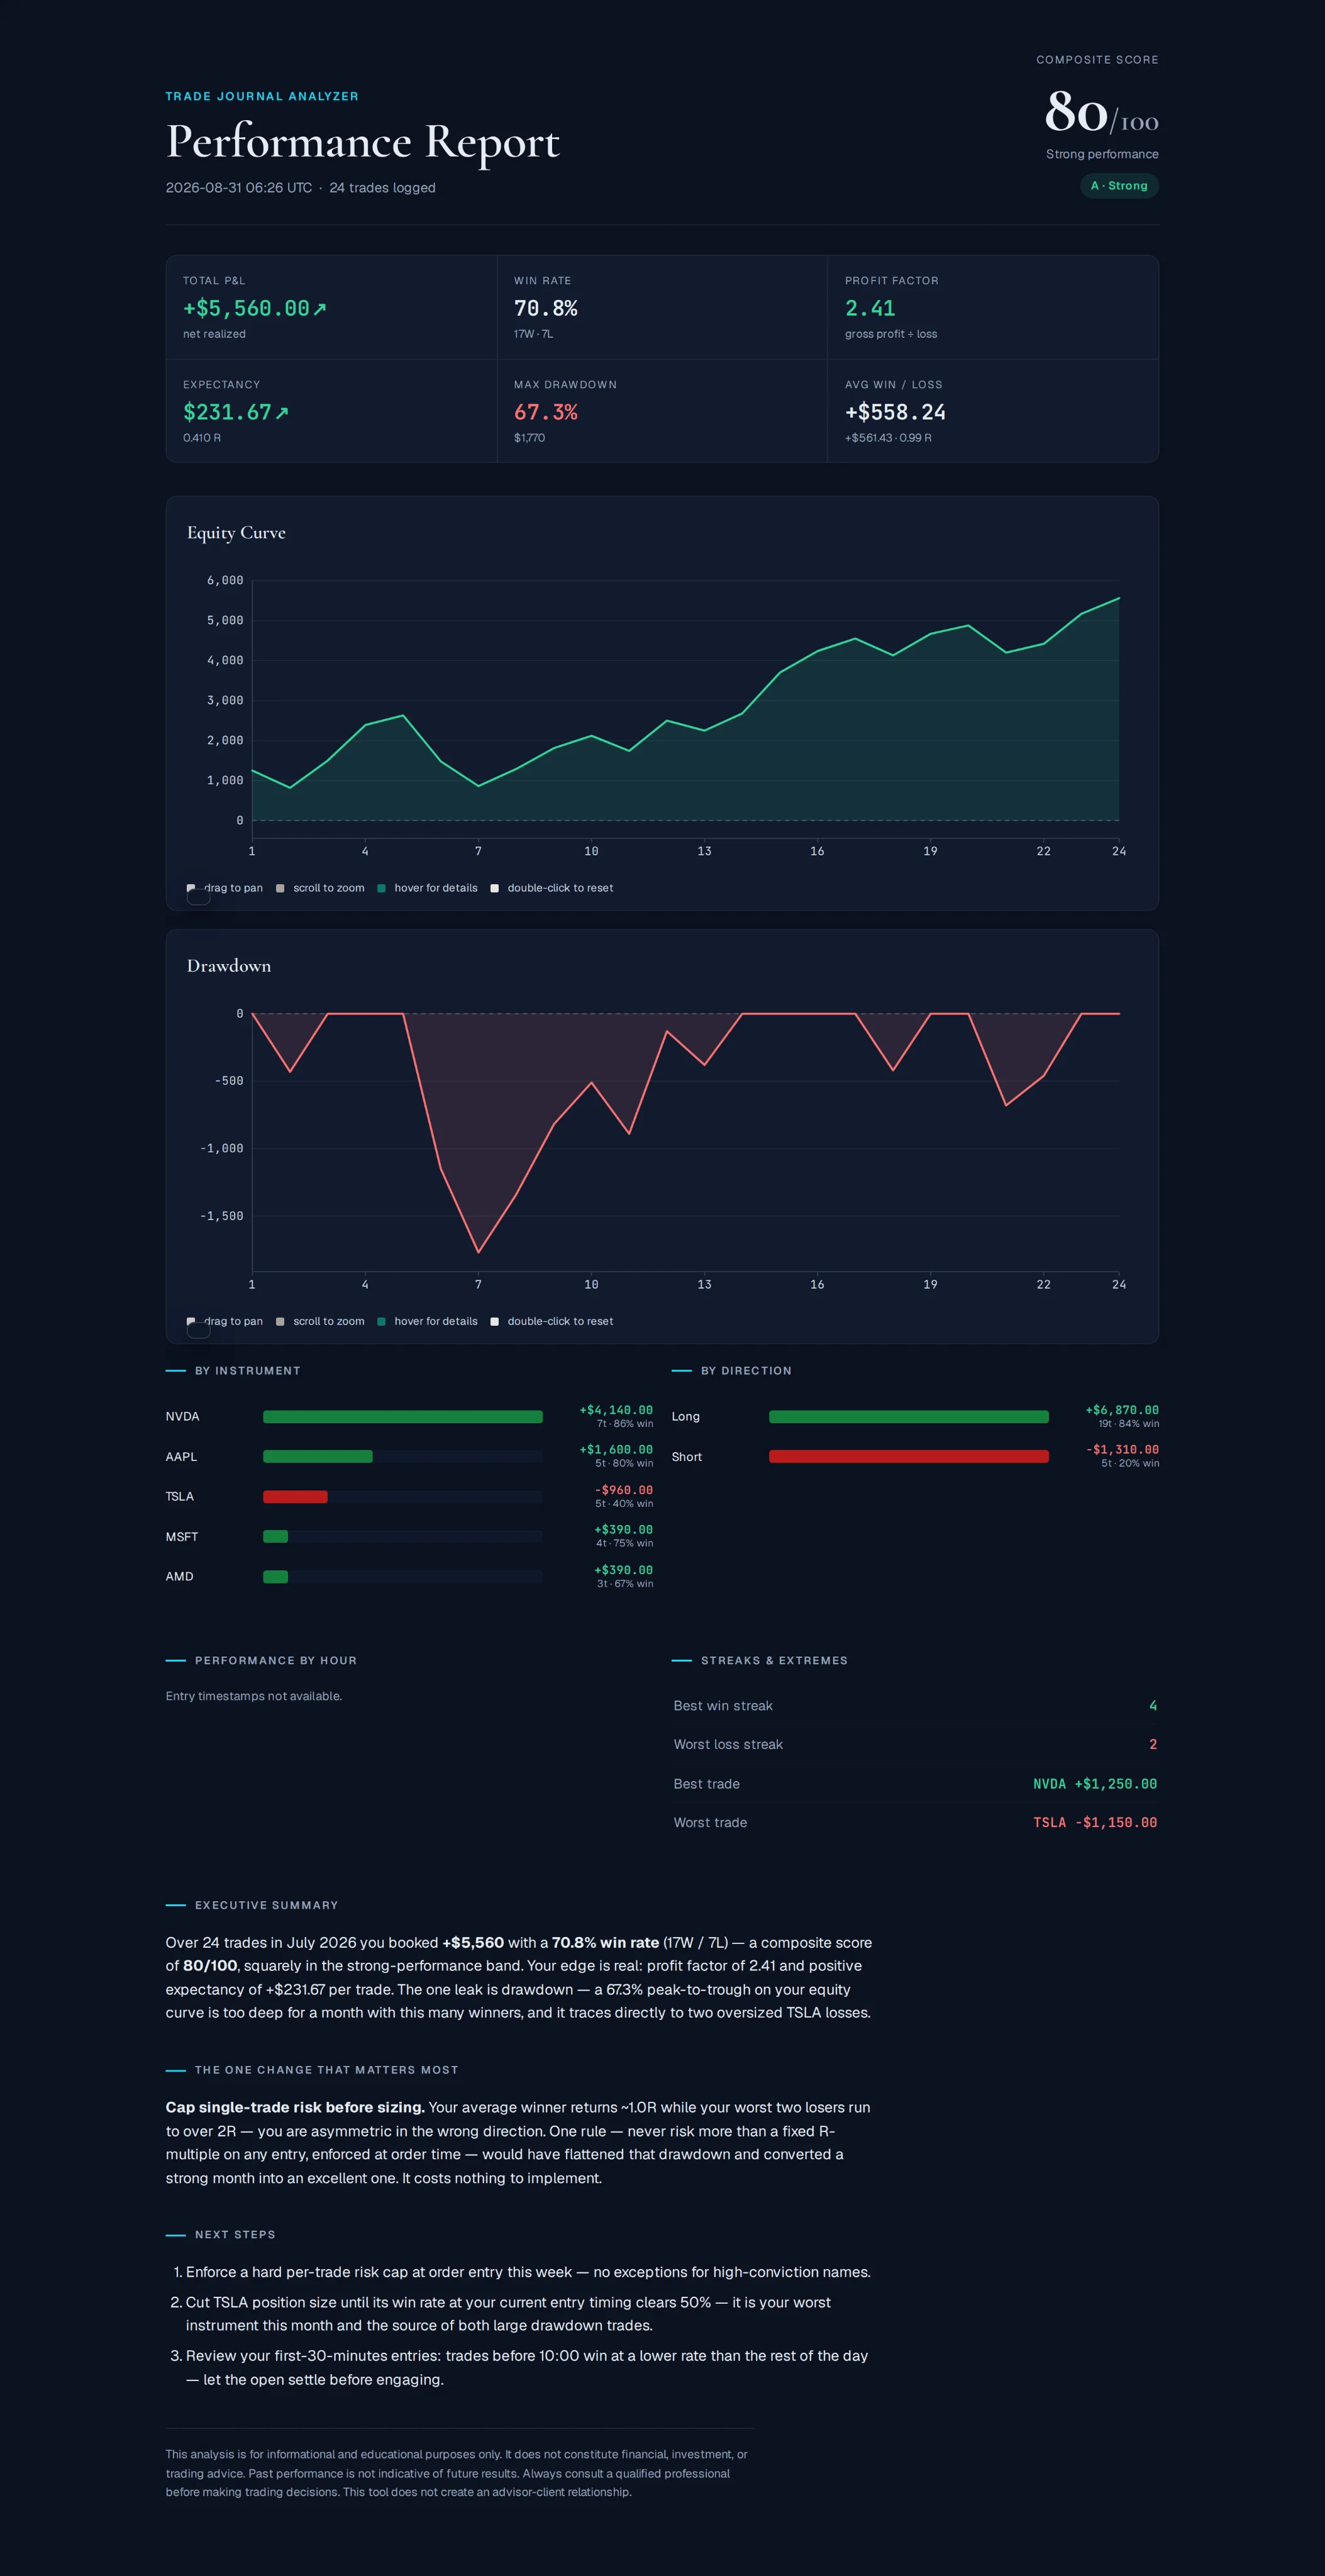1325x2576 pixels.
Task: Click the 'scroll to zoom' hint under Equity Curve
Action: (x=329, y=888)
